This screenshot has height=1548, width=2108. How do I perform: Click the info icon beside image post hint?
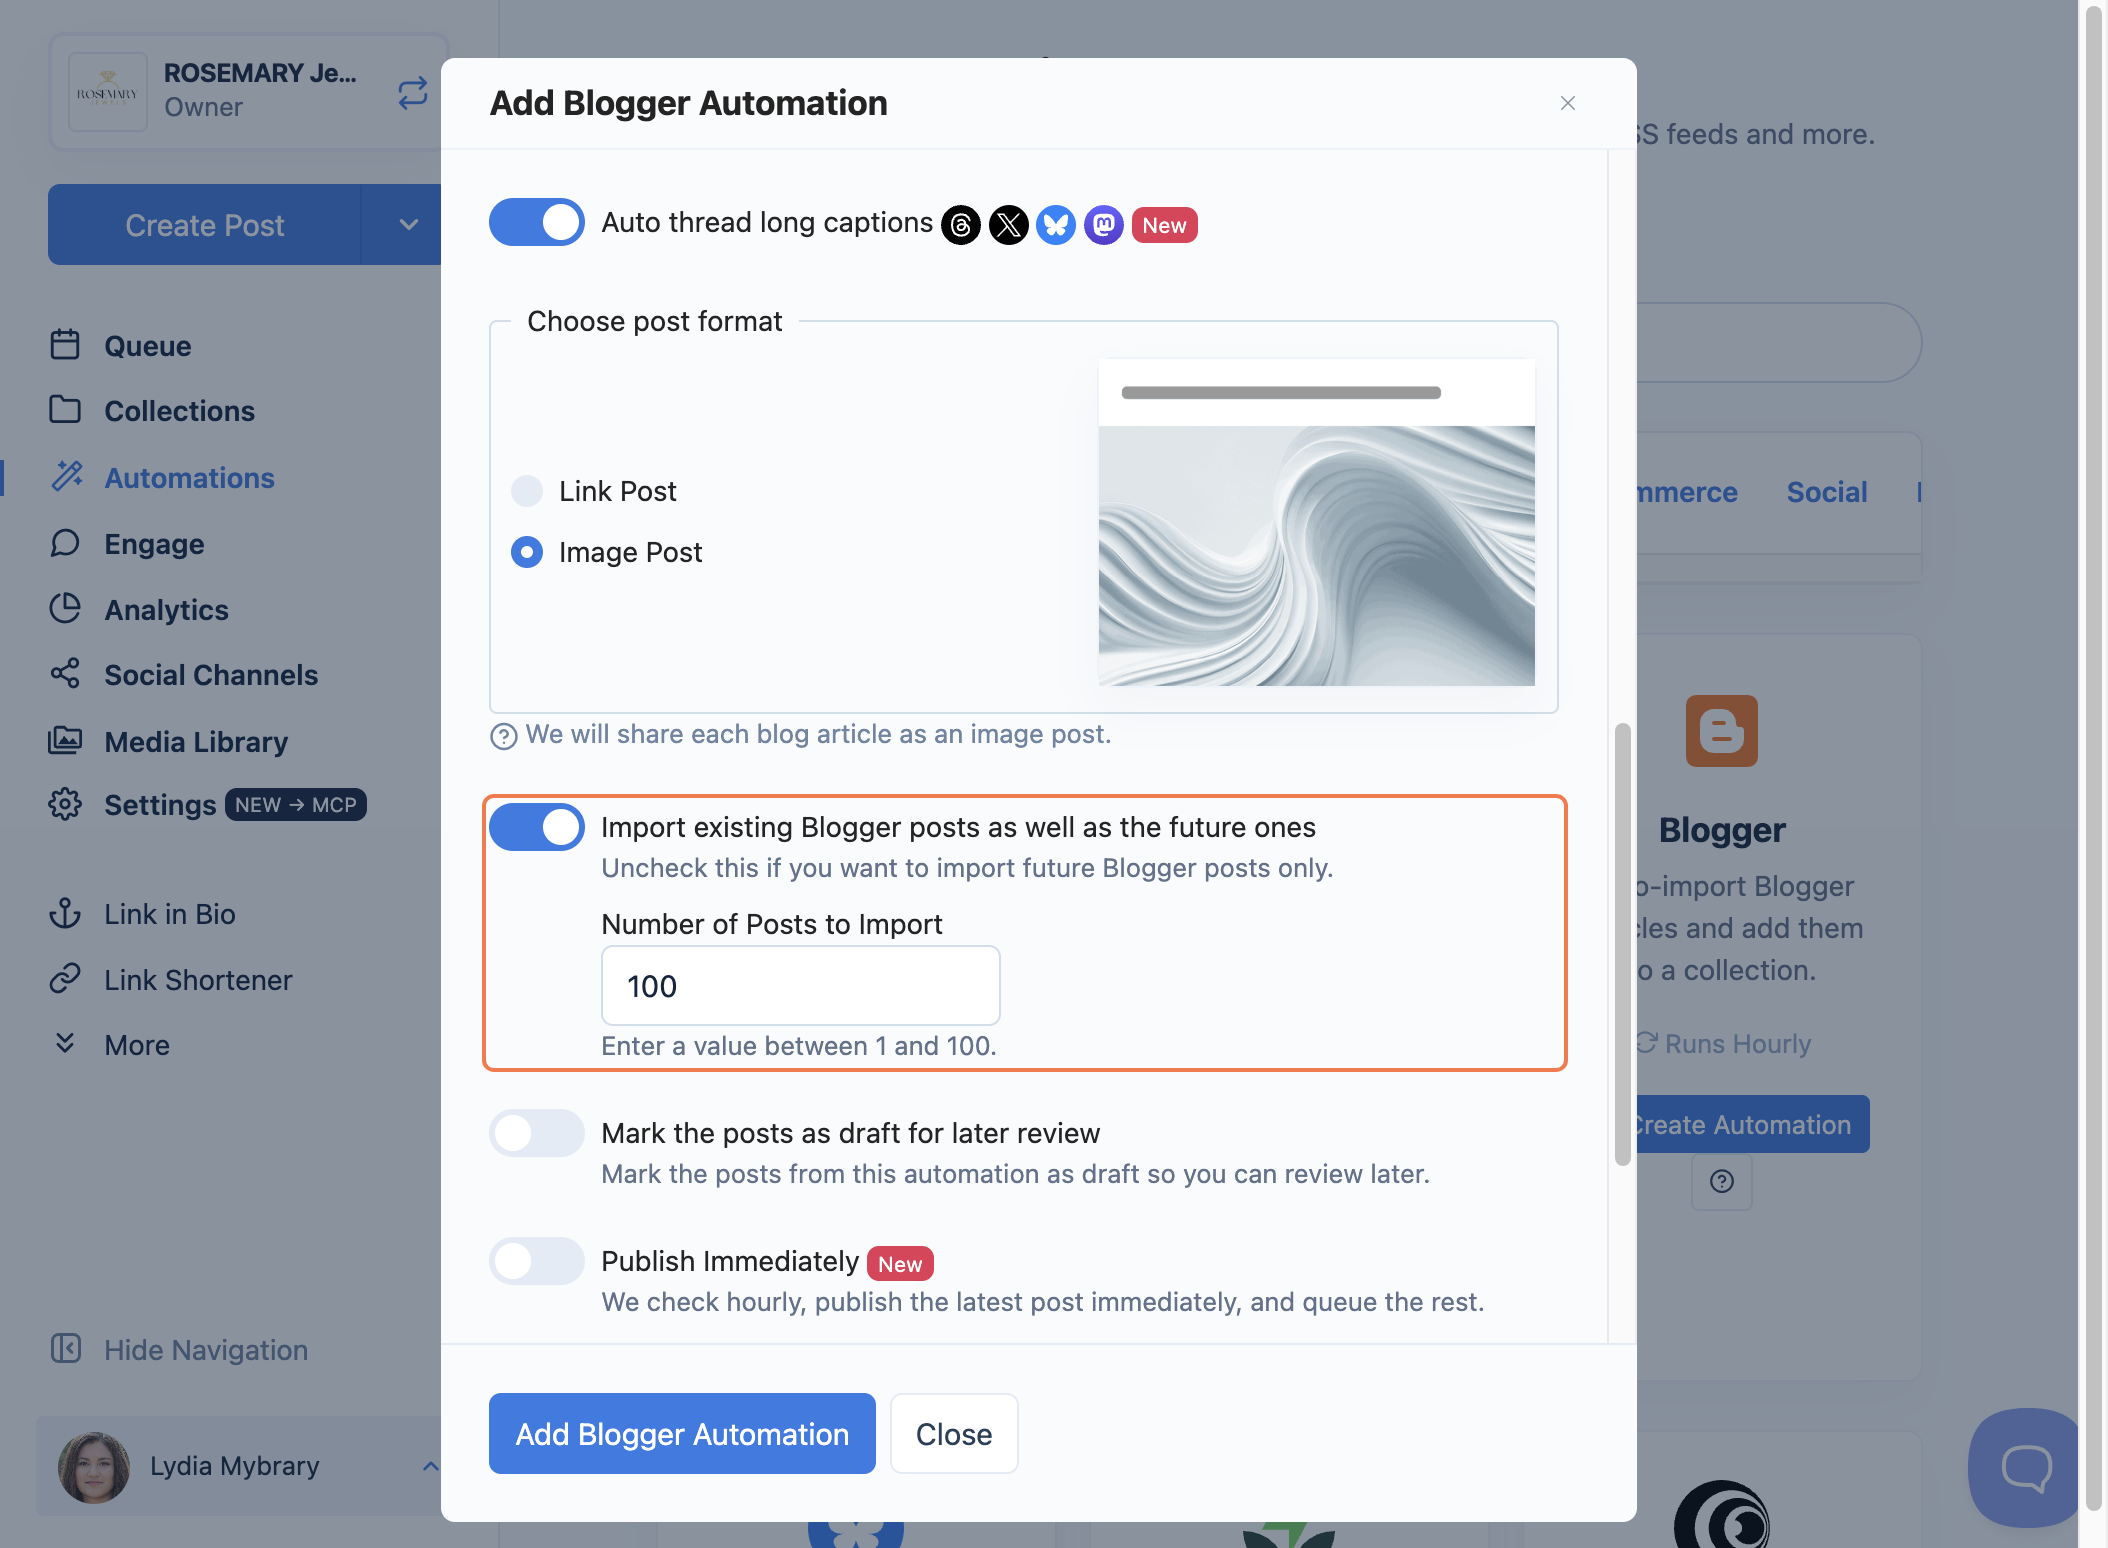click(x=504, y=736)
